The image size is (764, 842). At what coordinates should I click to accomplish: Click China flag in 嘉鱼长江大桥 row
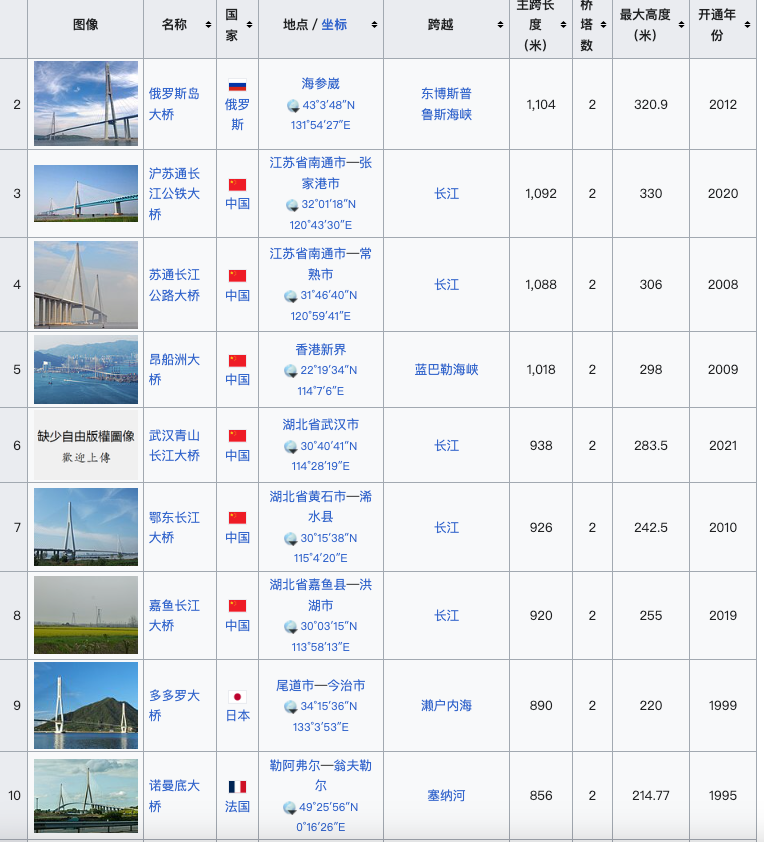[x=237, y=606]
